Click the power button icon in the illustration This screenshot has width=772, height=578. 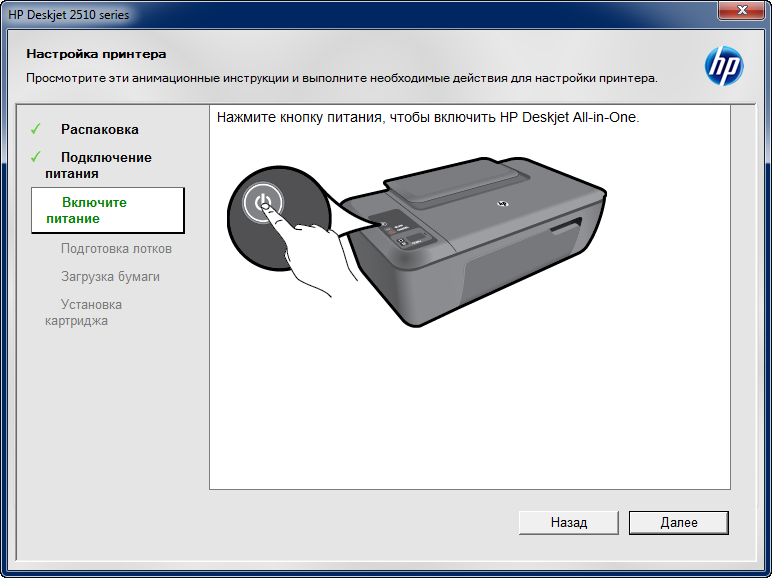pyautogui.click(x=263, y=202)
